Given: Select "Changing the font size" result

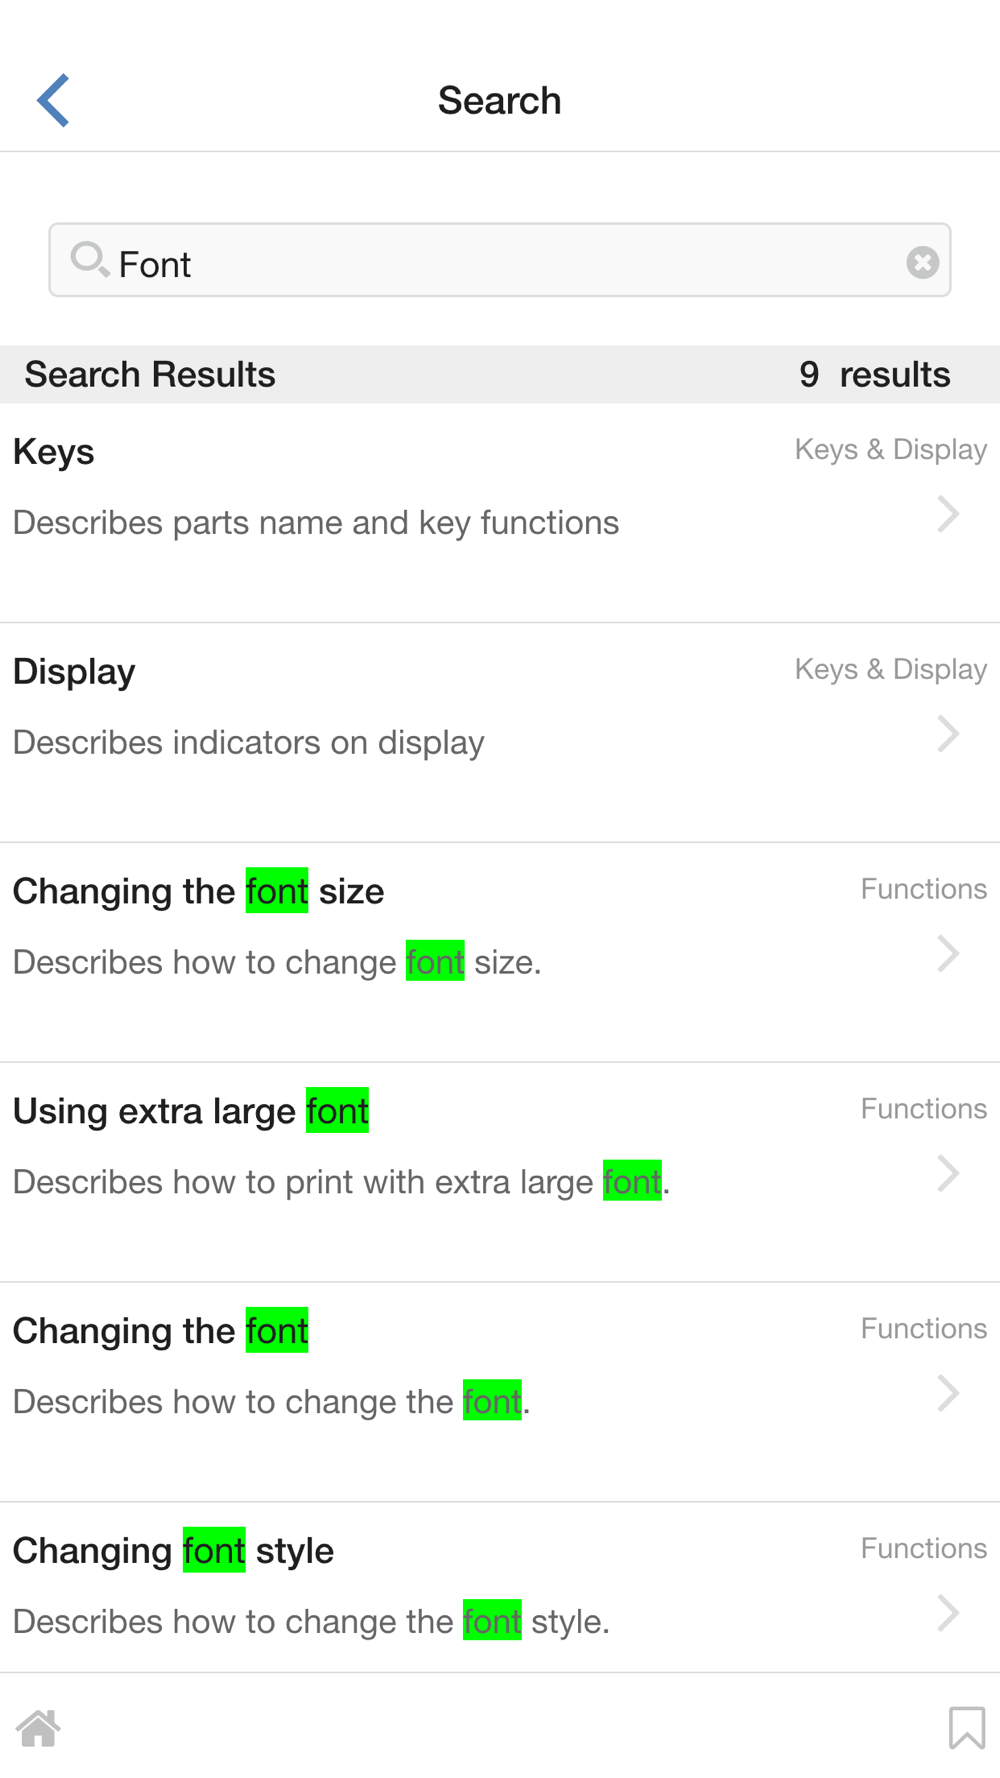Looking at the screenshot, I should click(198, 891).
